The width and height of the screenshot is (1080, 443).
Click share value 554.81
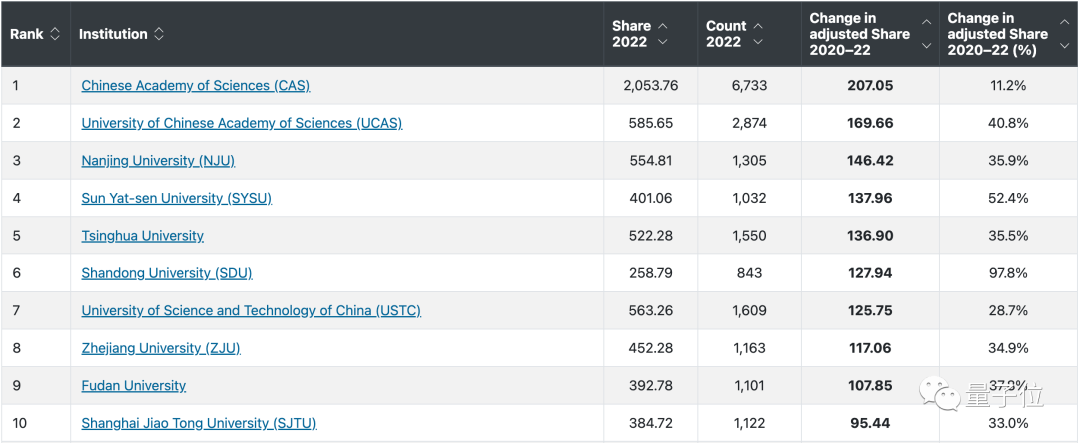[x=651, y=161]
